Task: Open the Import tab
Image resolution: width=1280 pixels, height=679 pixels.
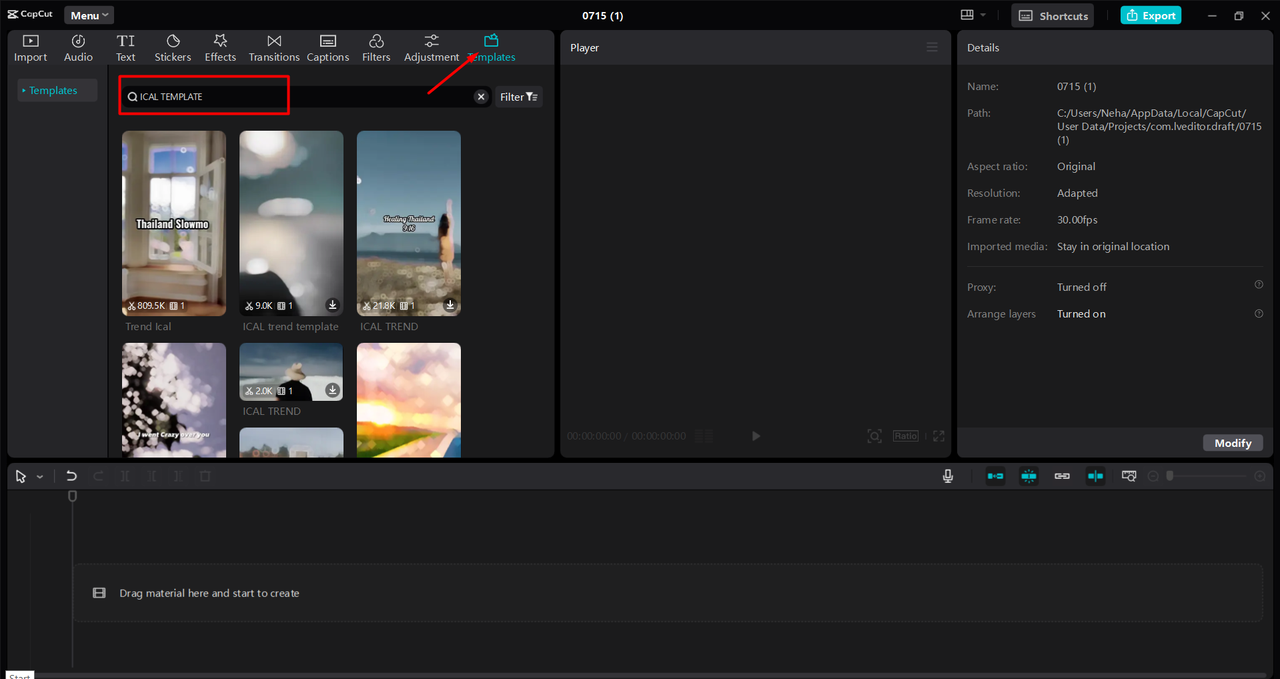Action: pyautogui.click(x=30, y=48)
